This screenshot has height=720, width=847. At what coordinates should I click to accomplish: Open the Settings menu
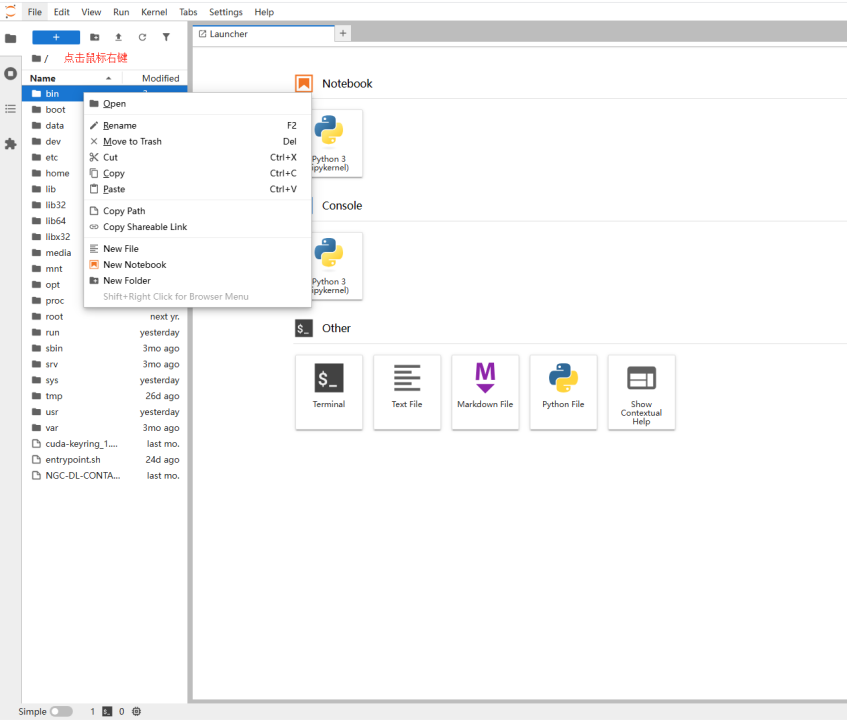click(226, 12)
